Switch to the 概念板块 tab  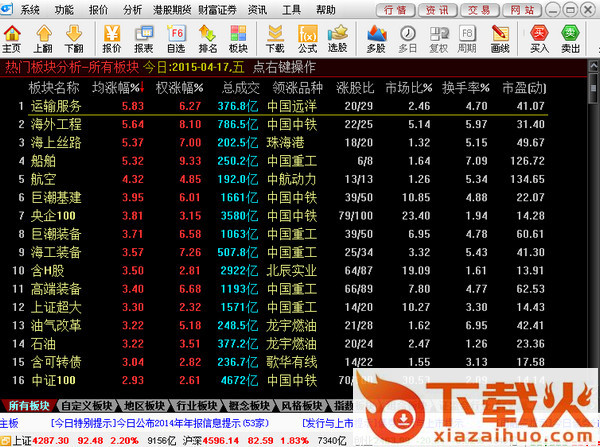(x=249, y=405)
